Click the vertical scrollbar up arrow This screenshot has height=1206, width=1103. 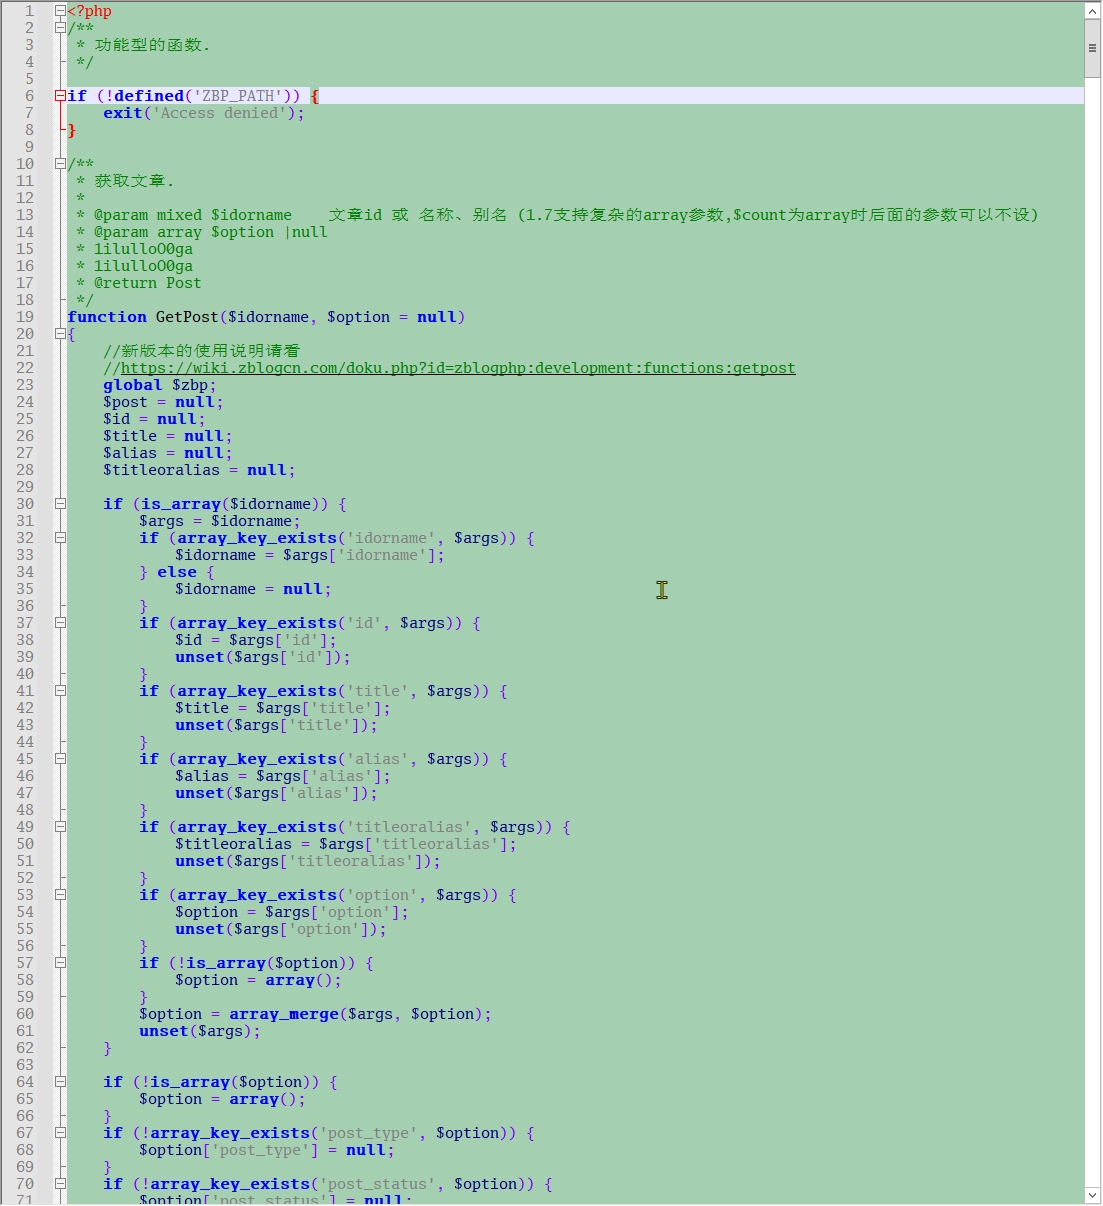1093,11
